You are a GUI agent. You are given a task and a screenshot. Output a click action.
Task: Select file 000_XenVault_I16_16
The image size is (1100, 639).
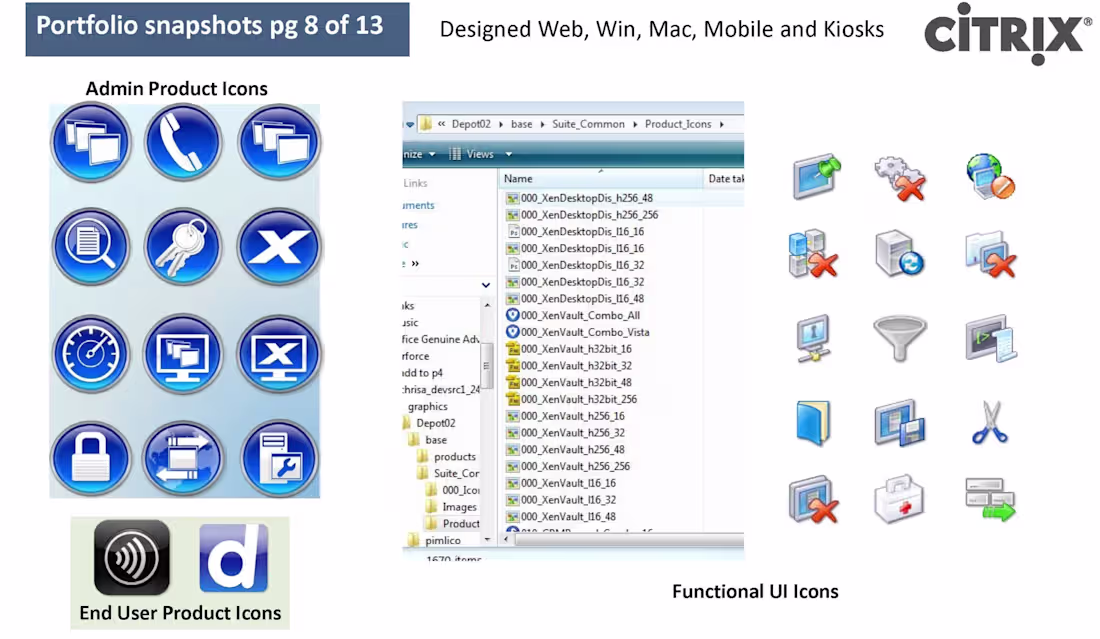(561, 483)
